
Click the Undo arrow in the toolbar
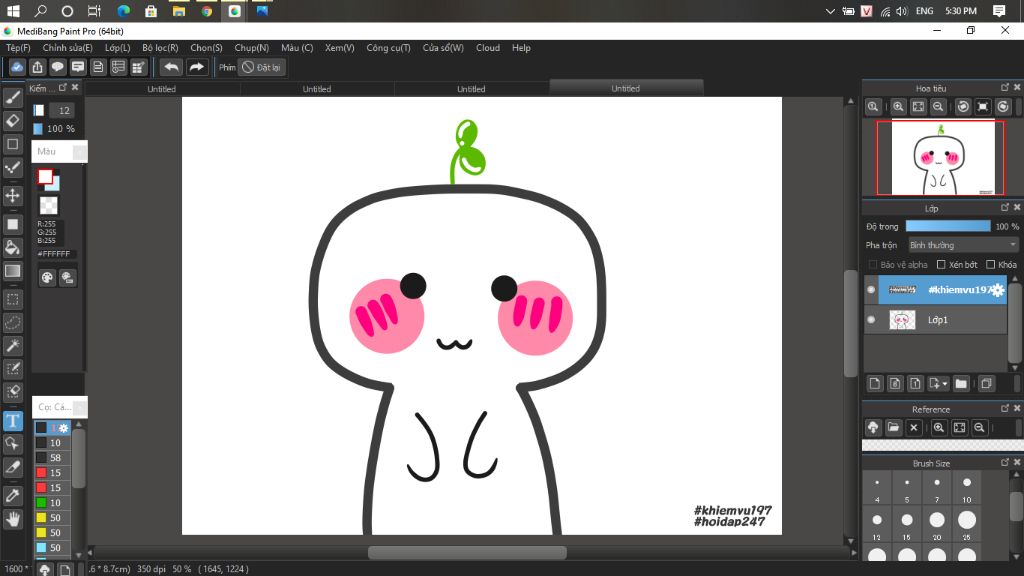tap(171, 67)
